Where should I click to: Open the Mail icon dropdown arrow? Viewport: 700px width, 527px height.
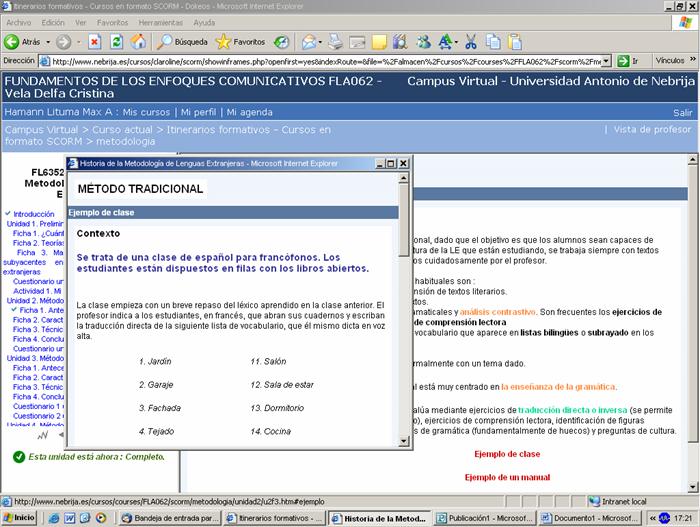[321, 42]
